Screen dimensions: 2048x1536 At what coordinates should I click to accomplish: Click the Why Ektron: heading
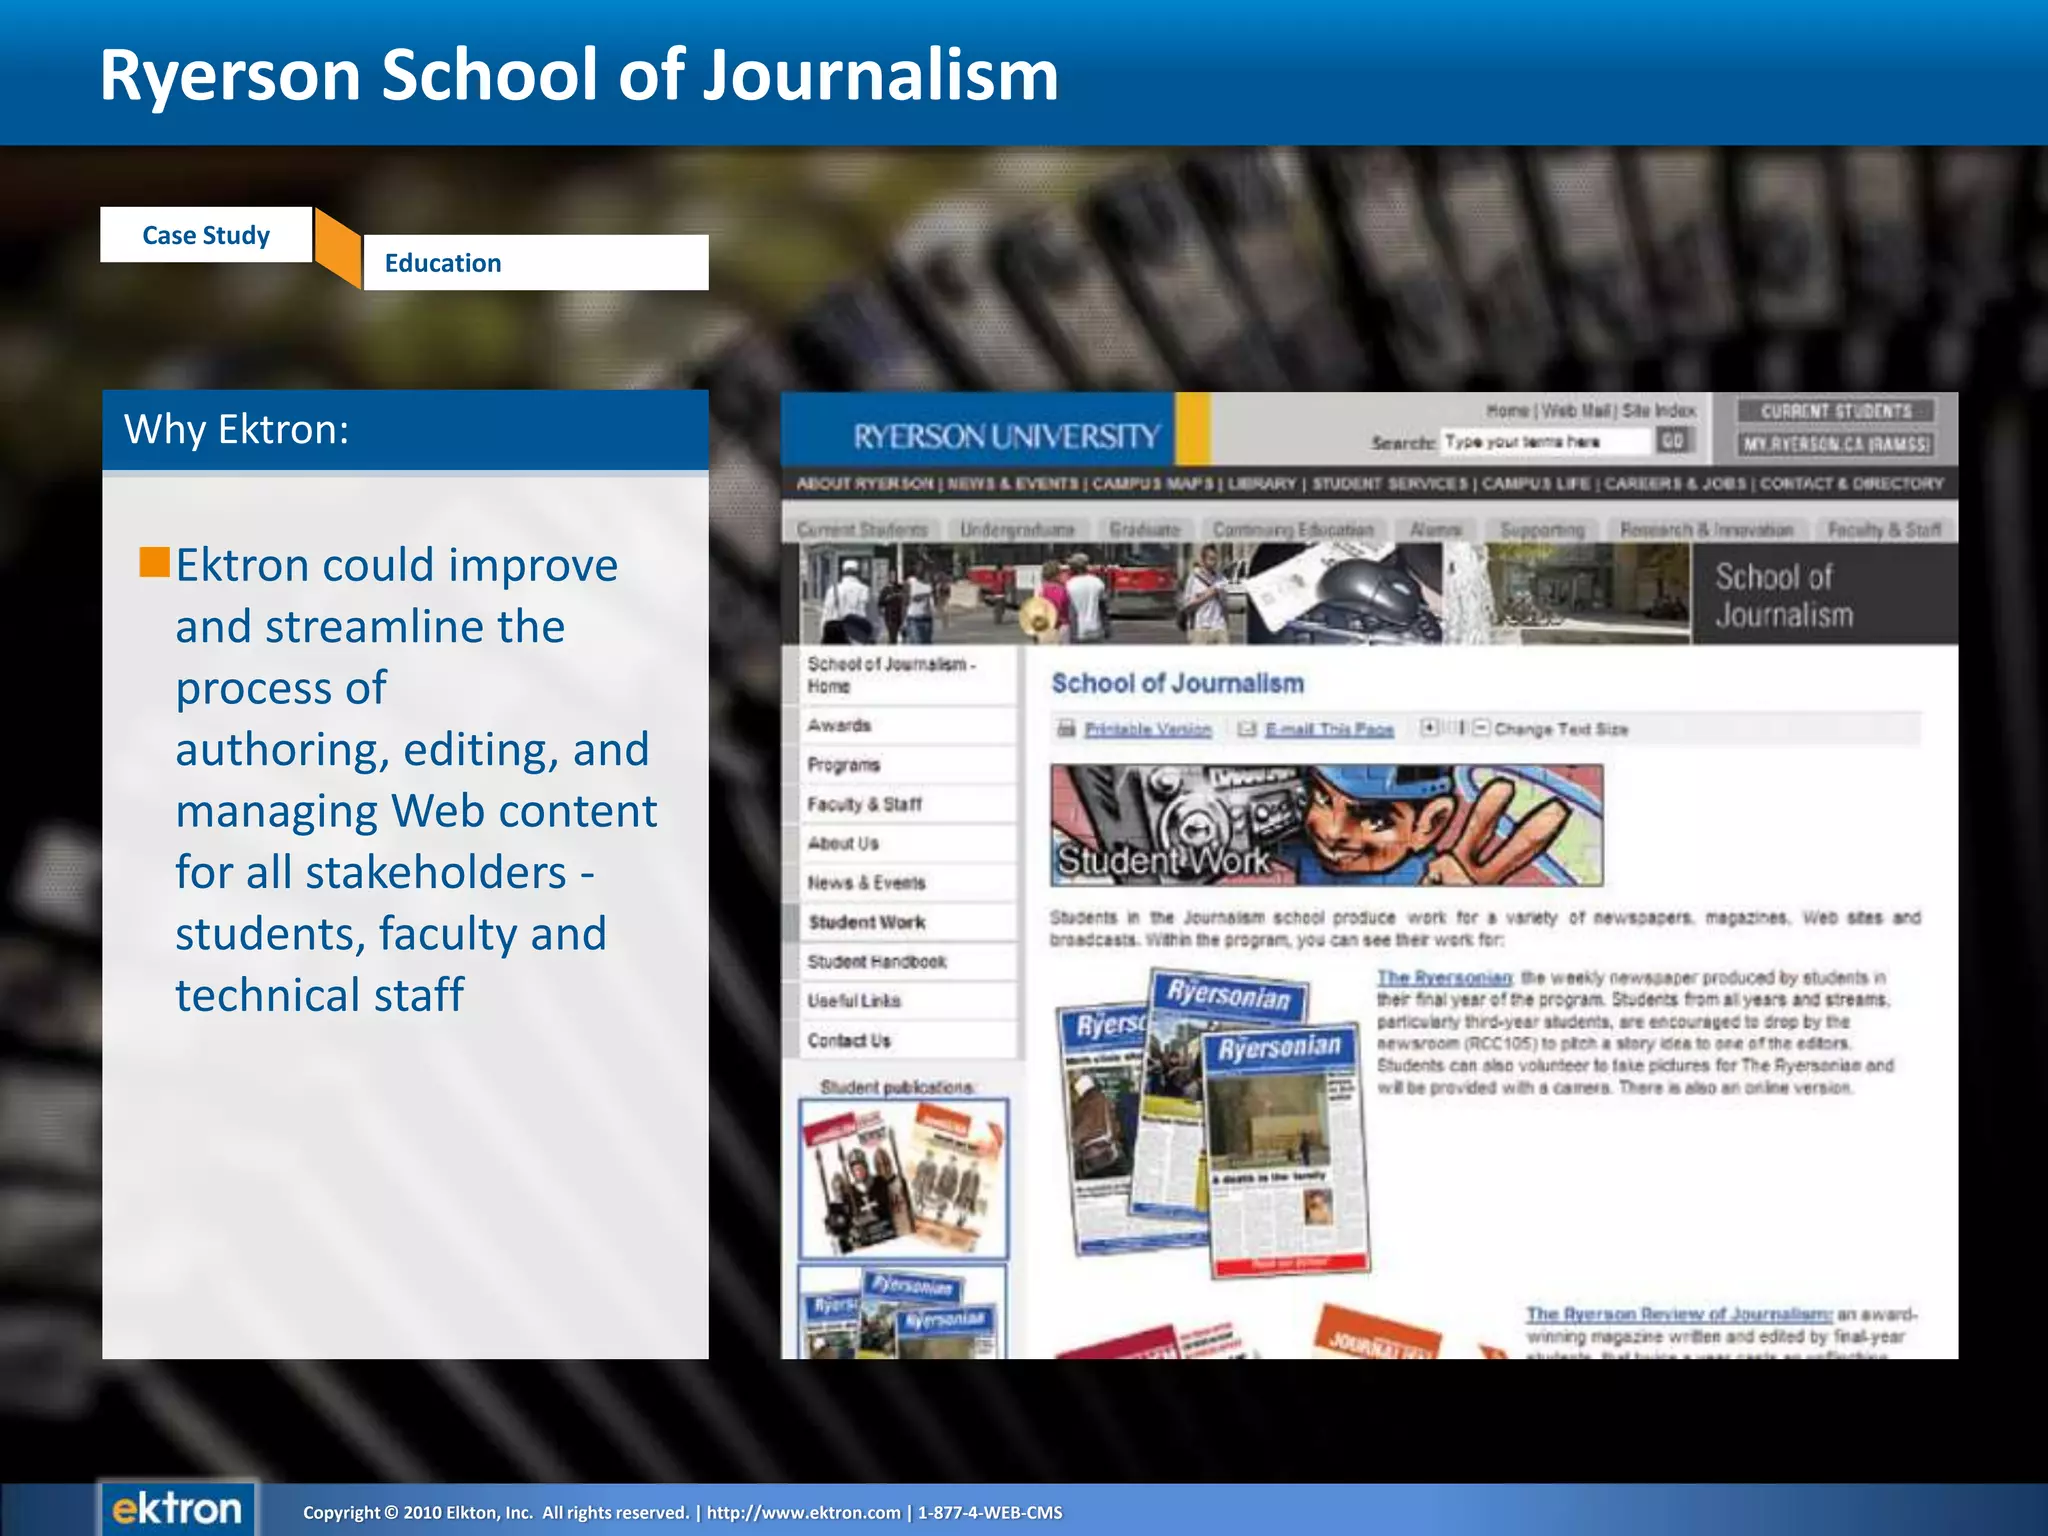click(x=236, y=429)
